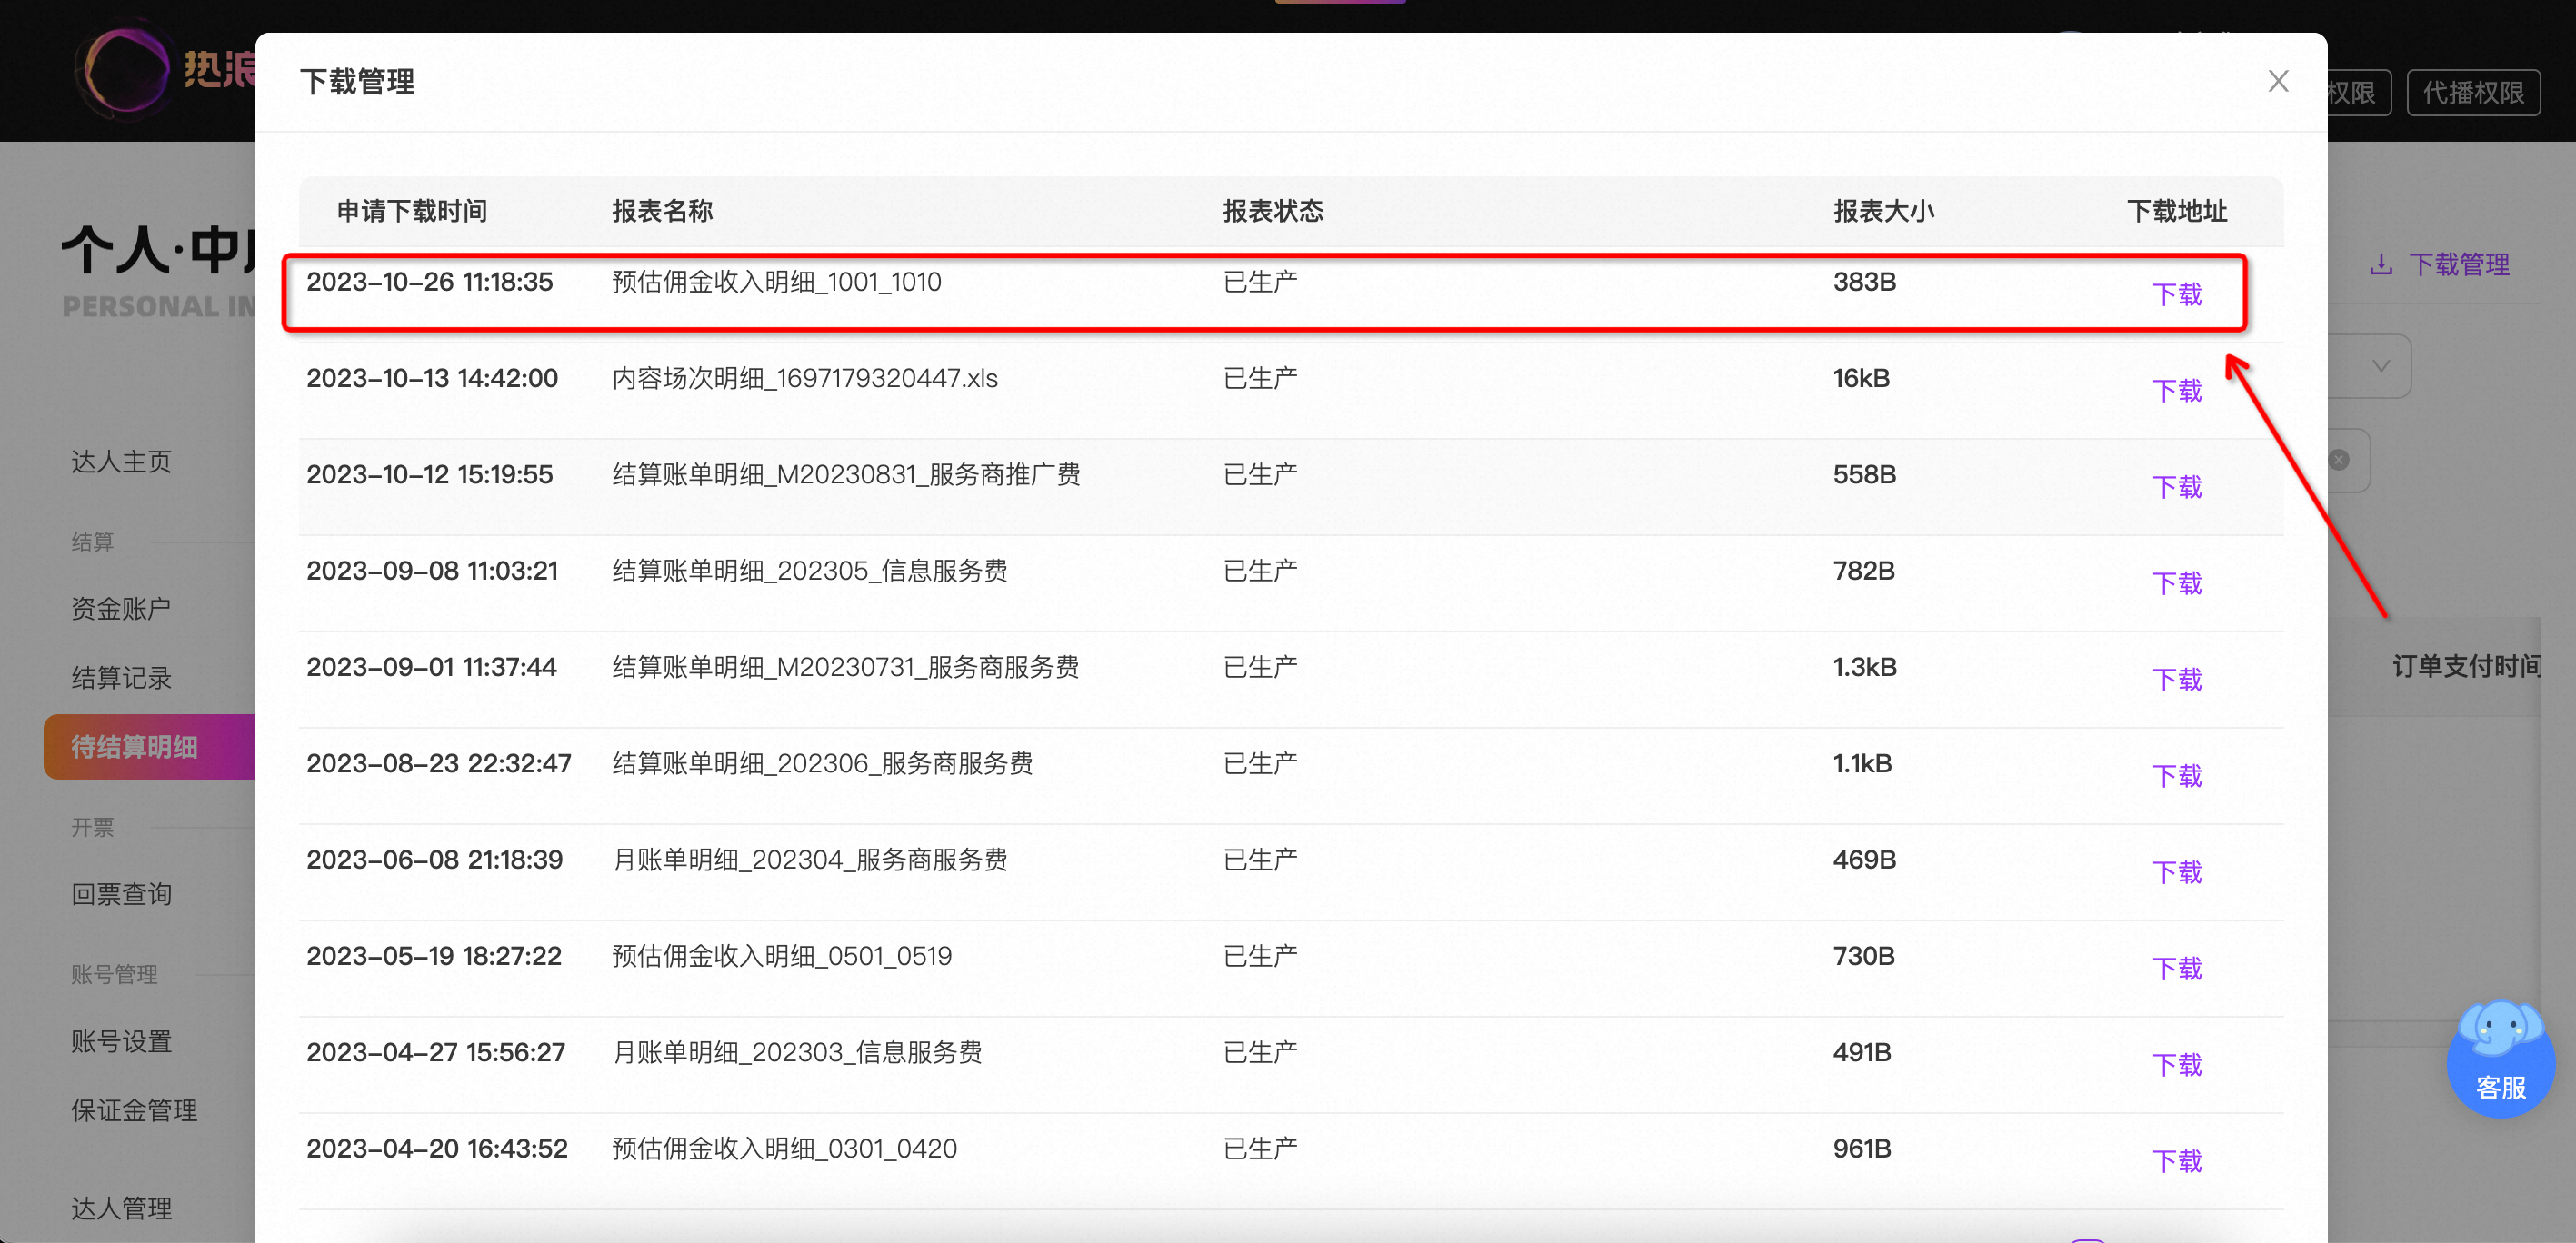The height and width of the screenshot is (1243, 2576).
Task: Clear the input using the grey x icon
Action: 2338,460
